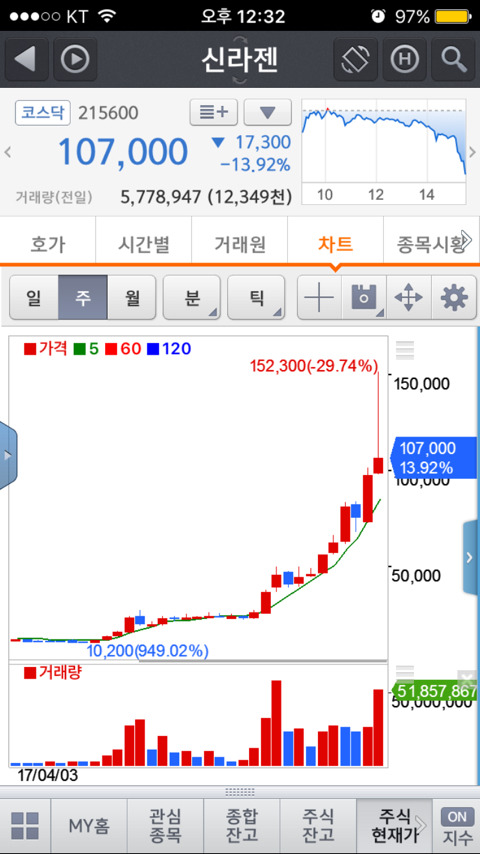The image size is (480, 854).
Task: Switch to the 거래원 tab
Action: tap(239, 243)
